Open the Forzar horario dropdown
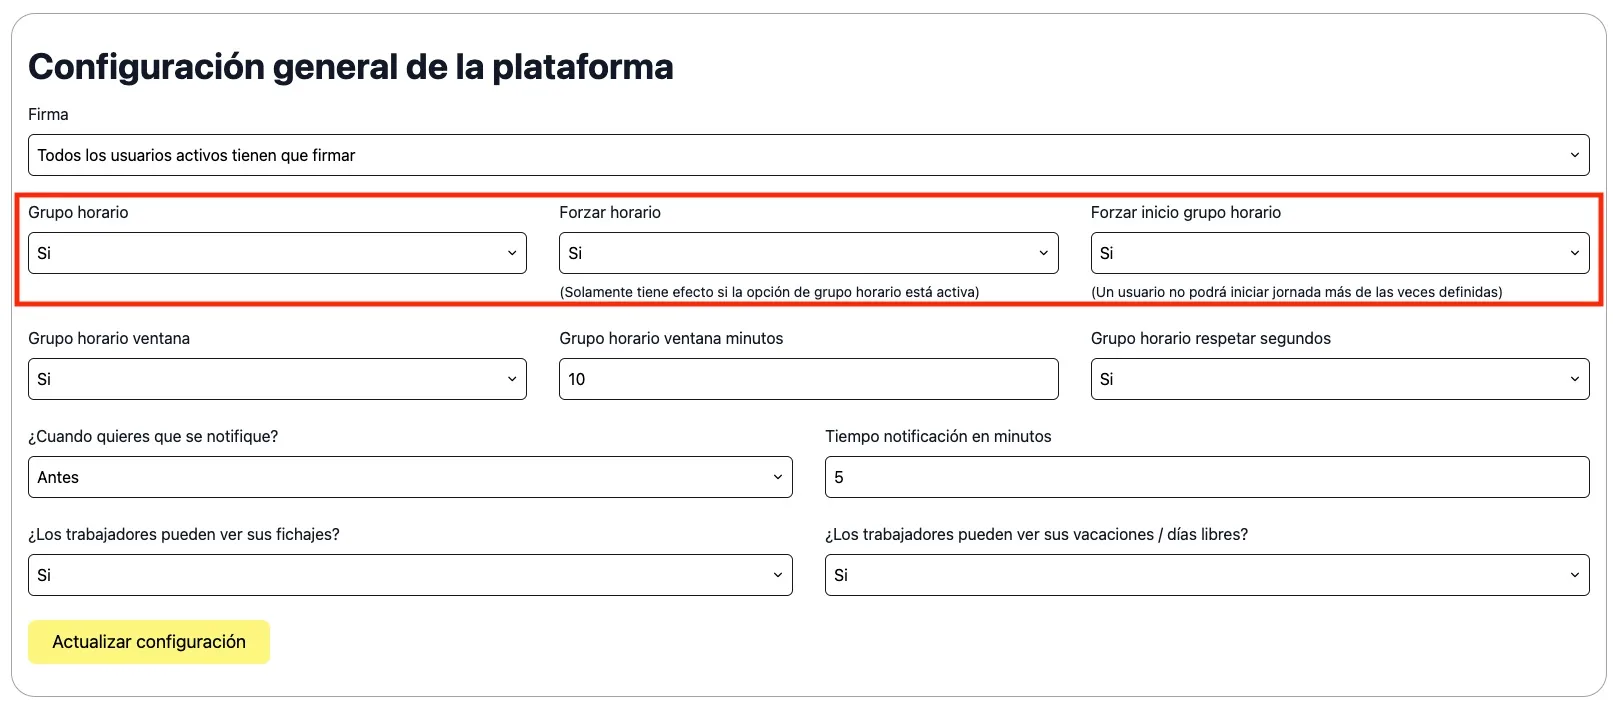The image size is (1613, 705). pyautogui.click(x=808, y=253)
